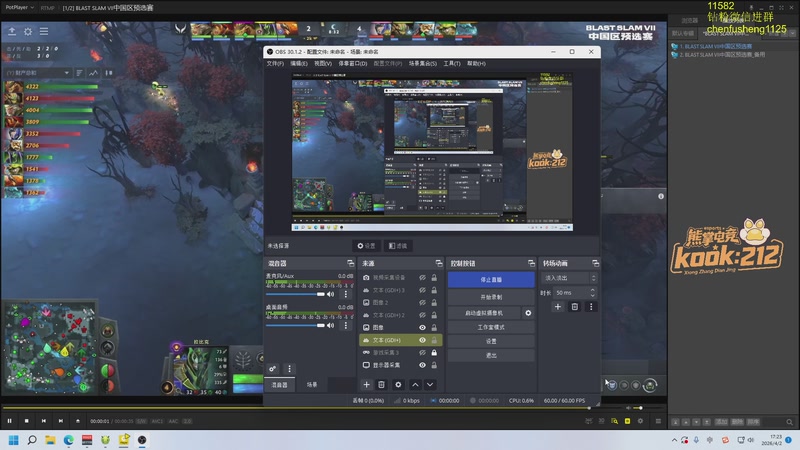The height and width of the screenshot is (450, 800).
Task: Hide the 图像 source with eye icon
Action: pyautogui.click(x=422, y=328)
